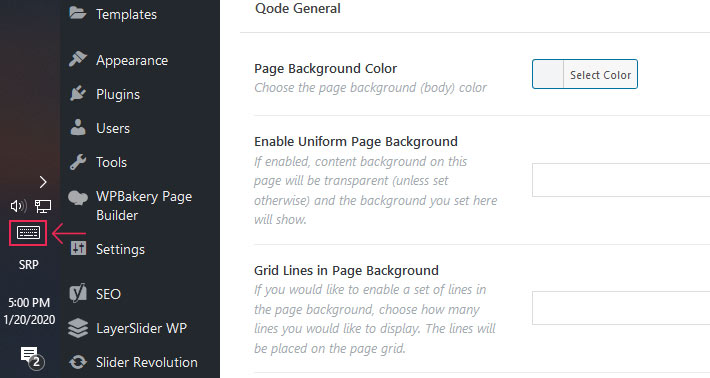Open the WPBakery Page Builder menu

144,206
